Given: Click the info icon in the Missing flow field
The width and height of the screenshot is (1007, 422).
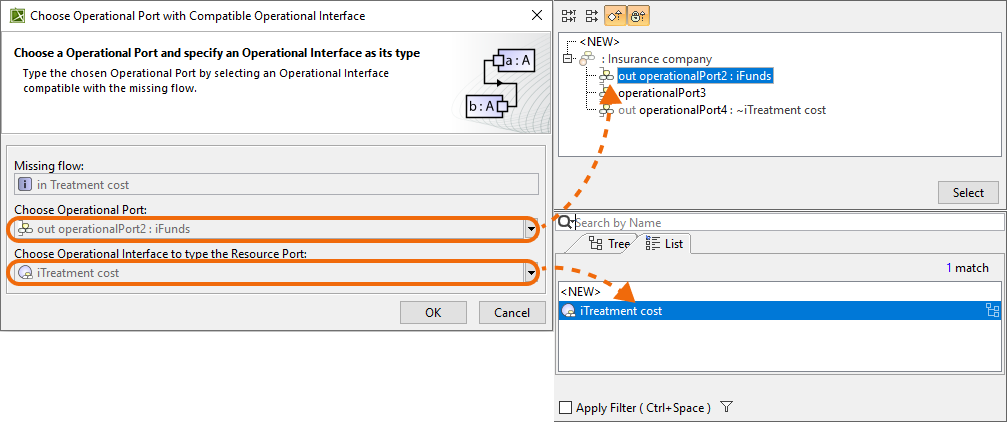Looking at the screenshot, I should click(24, 184).
